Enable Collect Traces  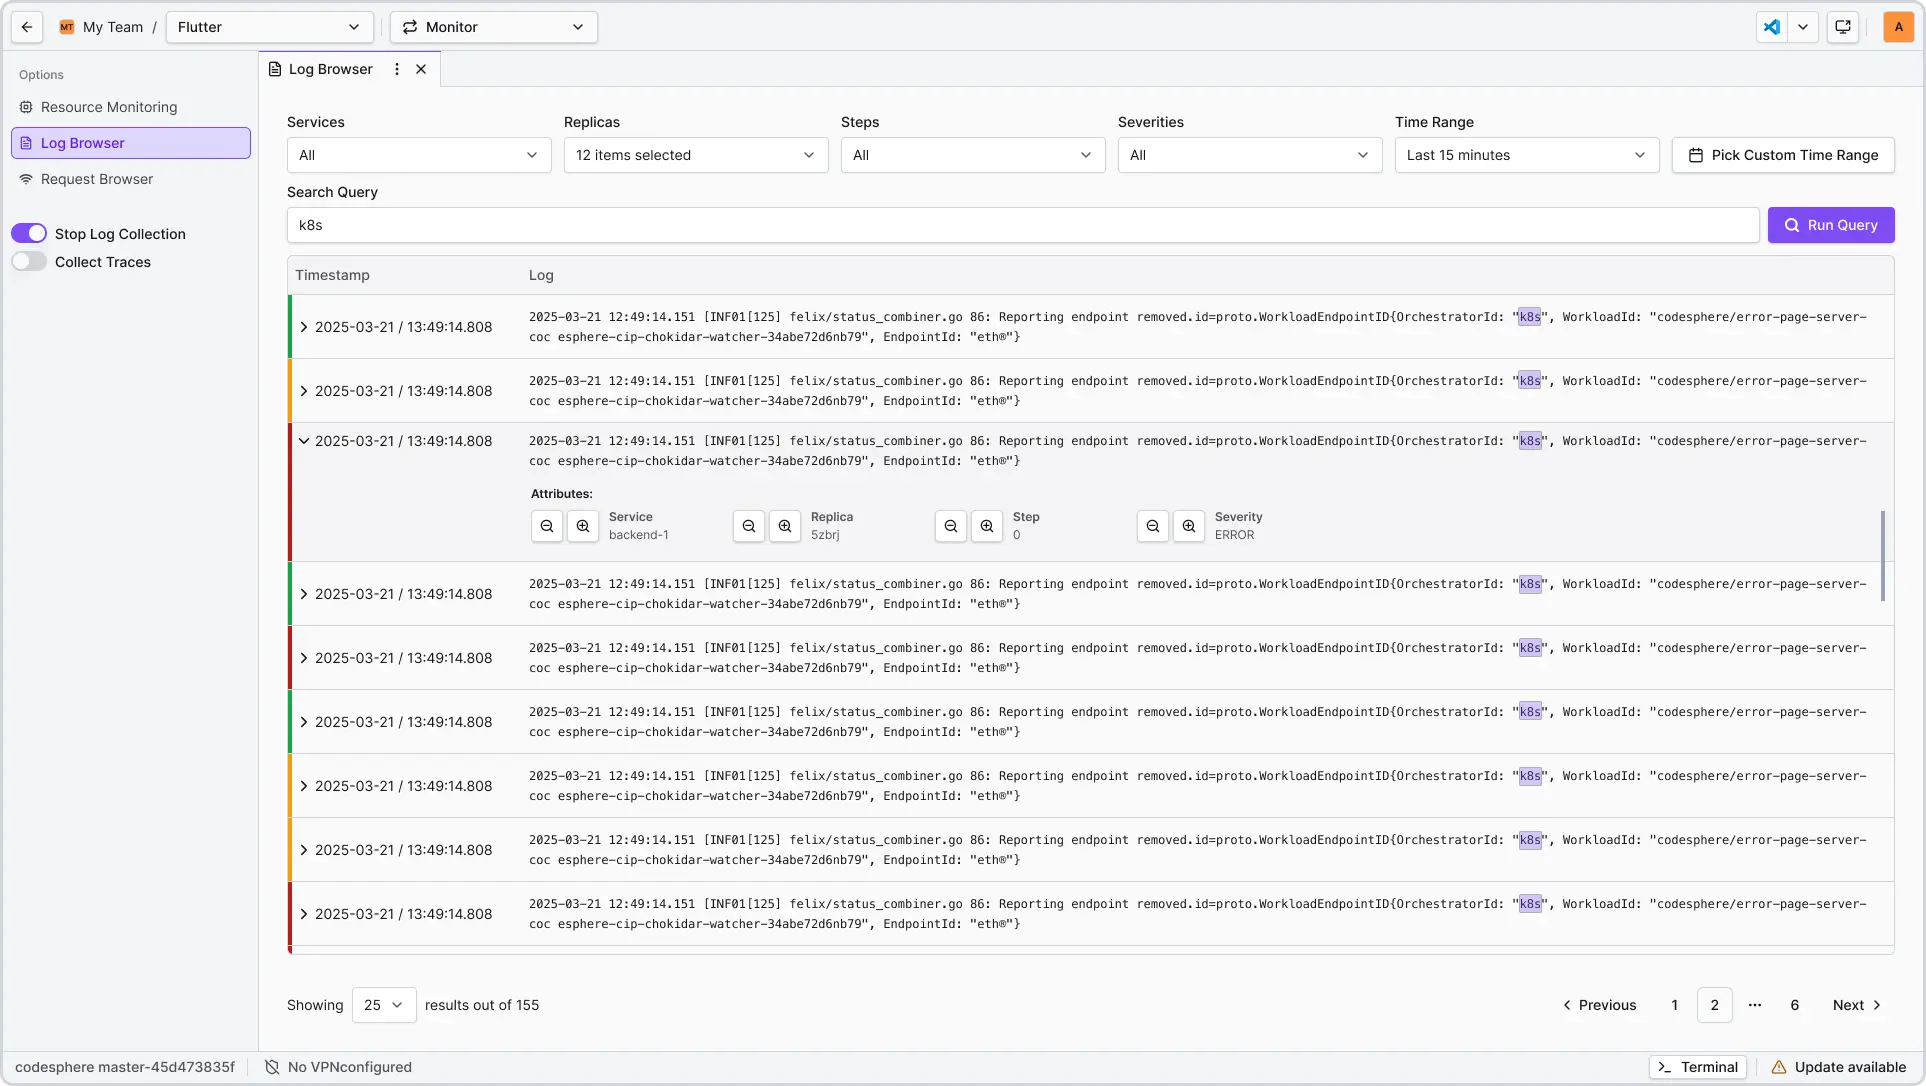(29, 261)
